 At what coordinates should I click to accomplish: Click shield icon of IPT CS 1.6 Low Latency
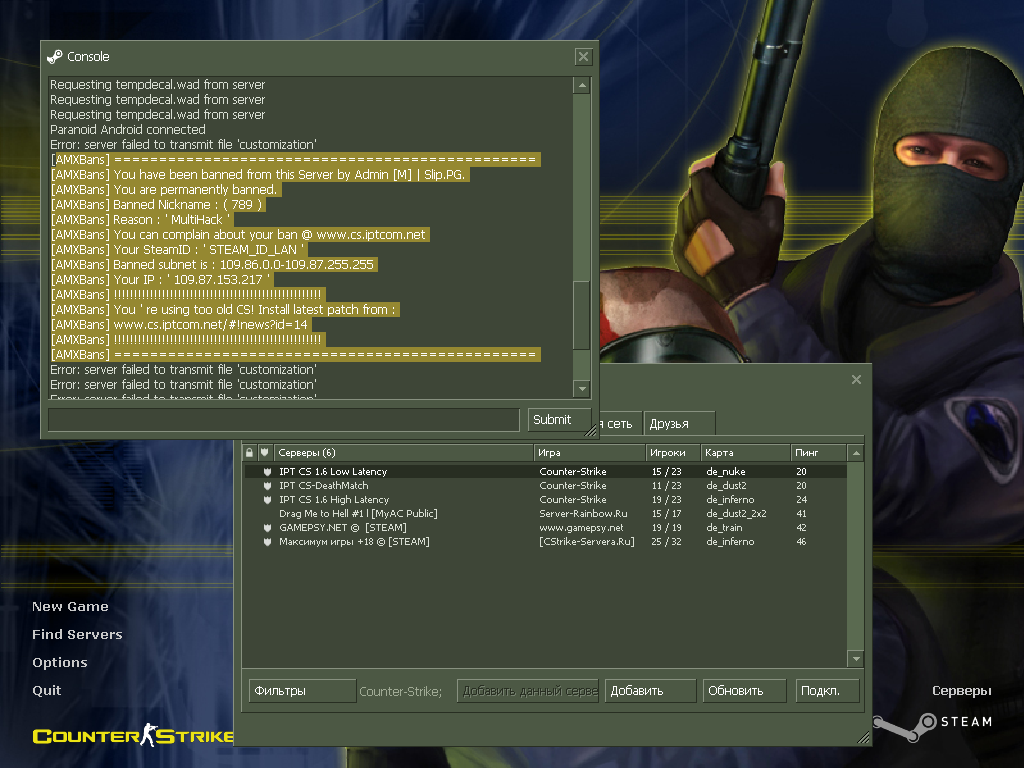point(267,472)
